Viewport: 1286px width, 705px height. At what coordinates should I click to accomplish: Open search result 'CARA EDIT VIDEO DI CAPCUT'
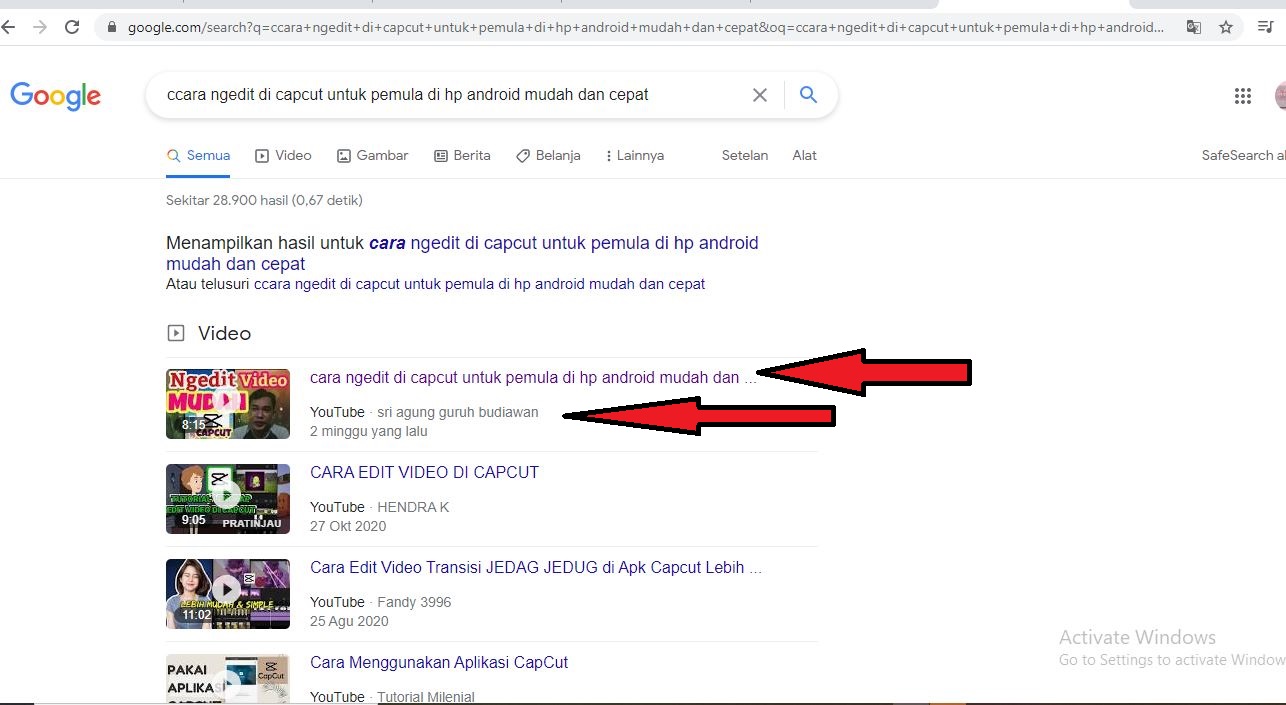pyautogui.click(x=424, y=472)
